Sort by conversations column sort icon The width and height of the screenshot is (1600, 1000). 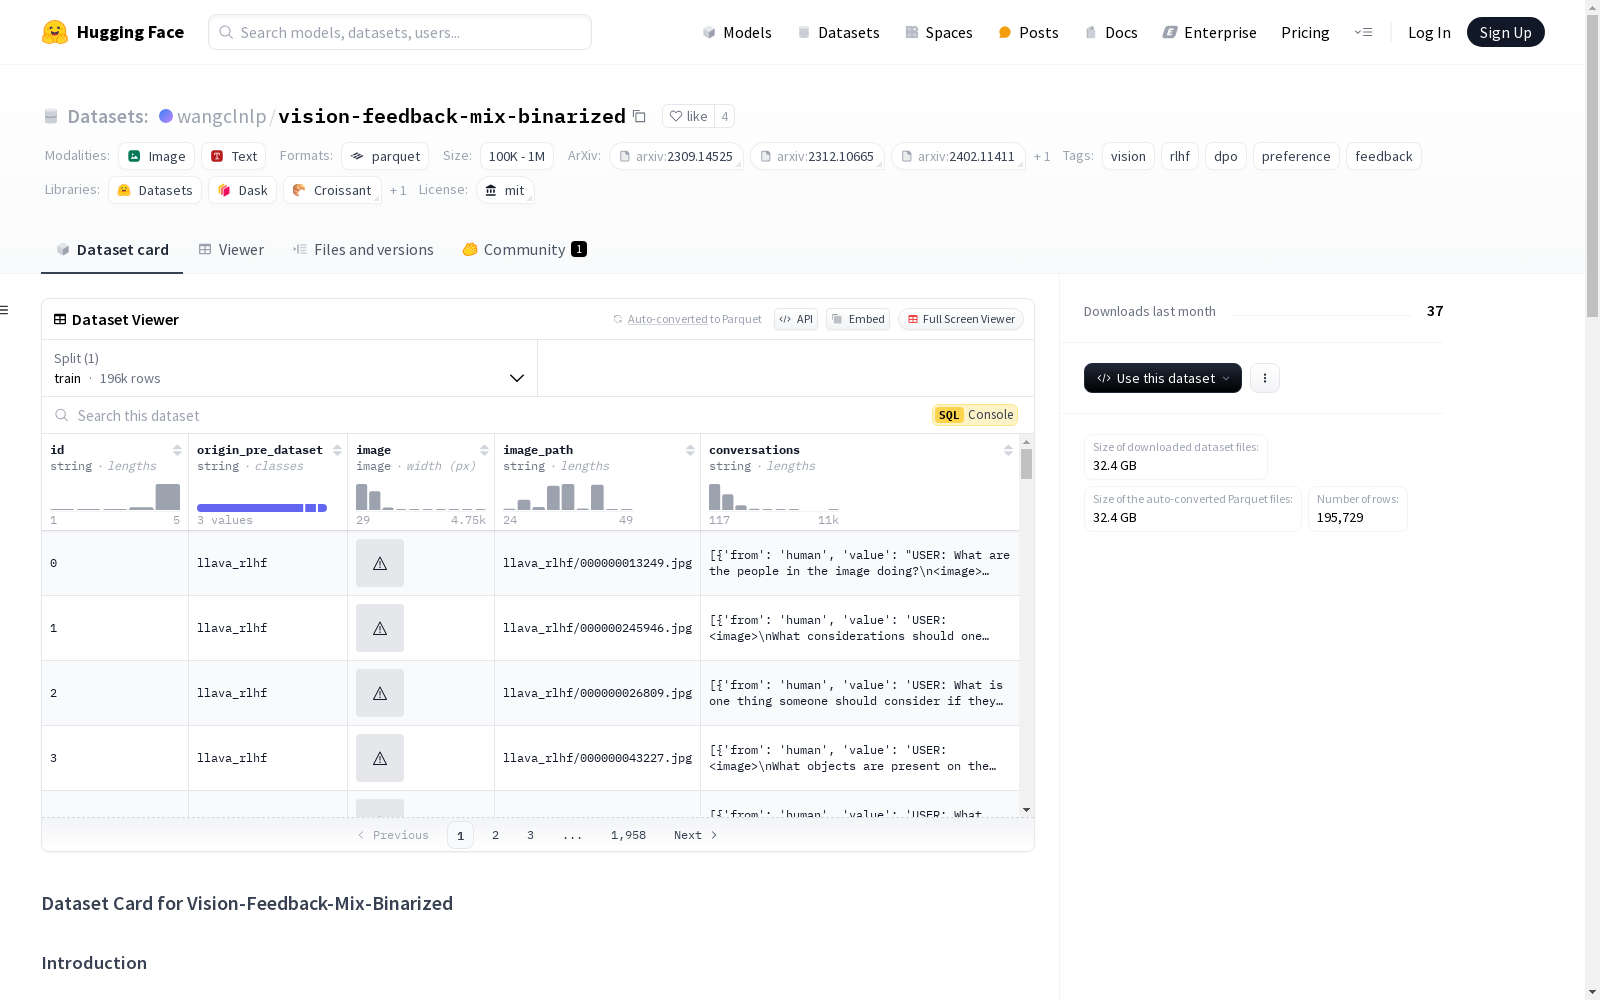pos(1008,450)
